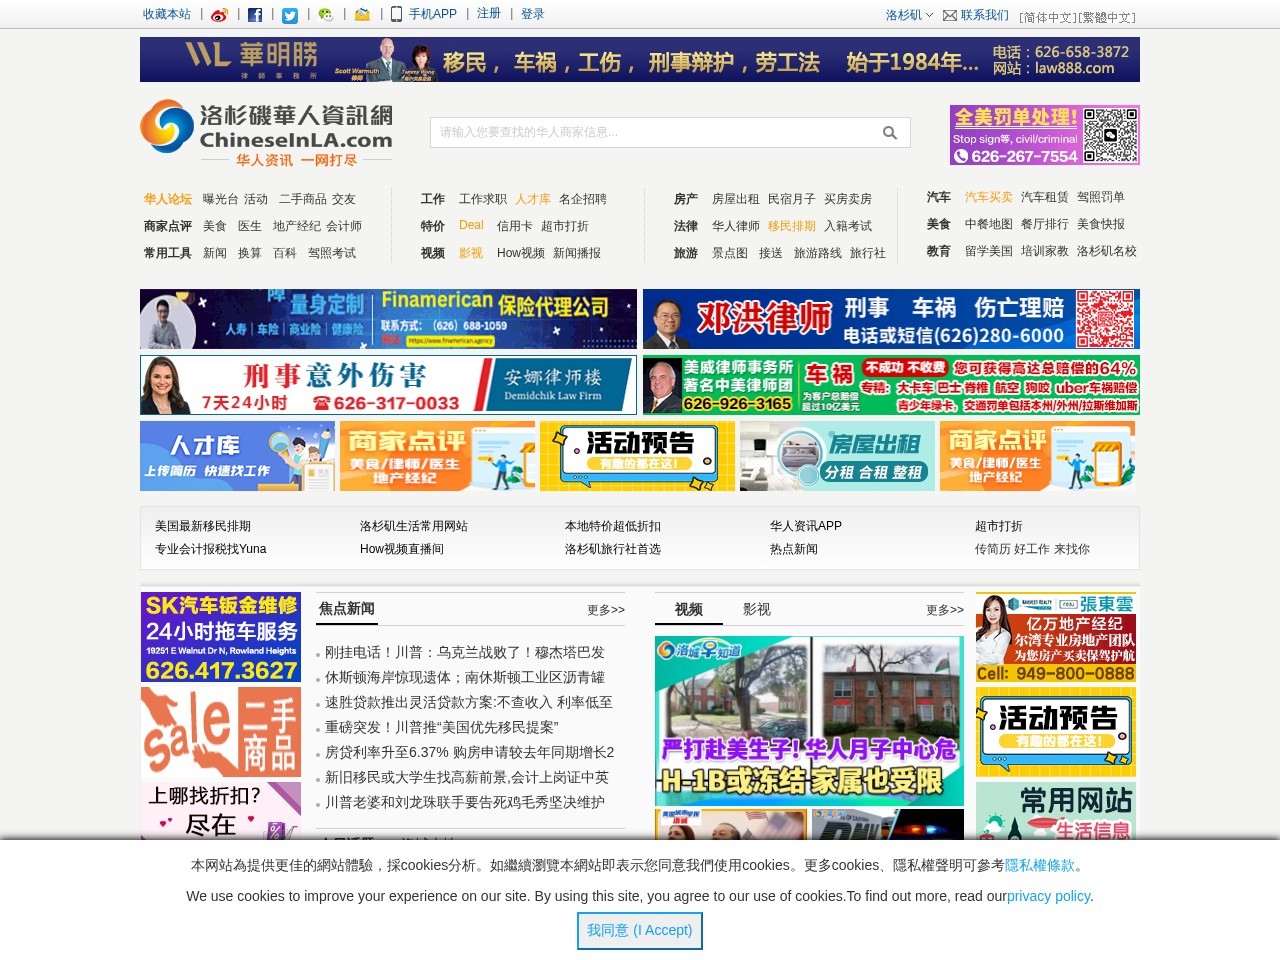The image size is (1280, 960).
Task: Accept cookies with 我同意 (I Accept) button
Action: point(640,930)
